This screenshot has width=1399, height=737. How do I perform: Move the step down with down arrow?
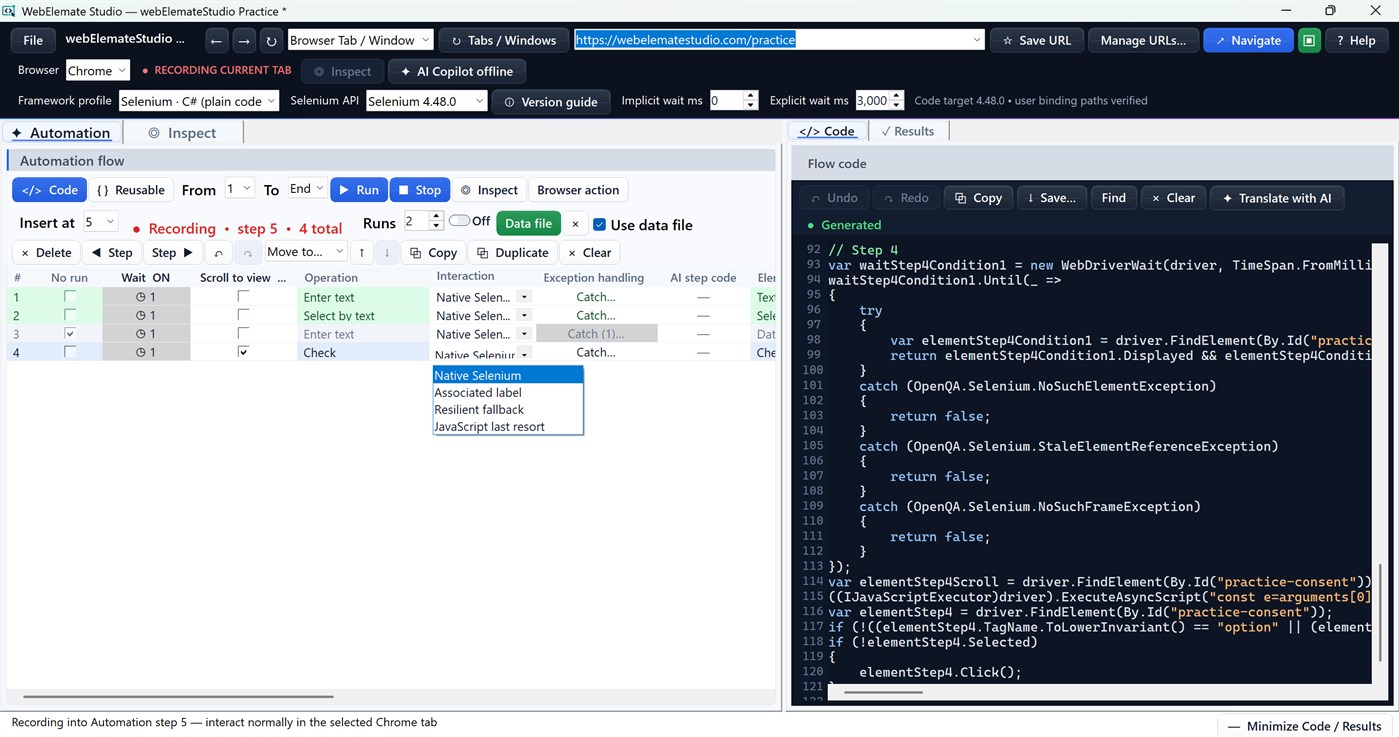387,252
